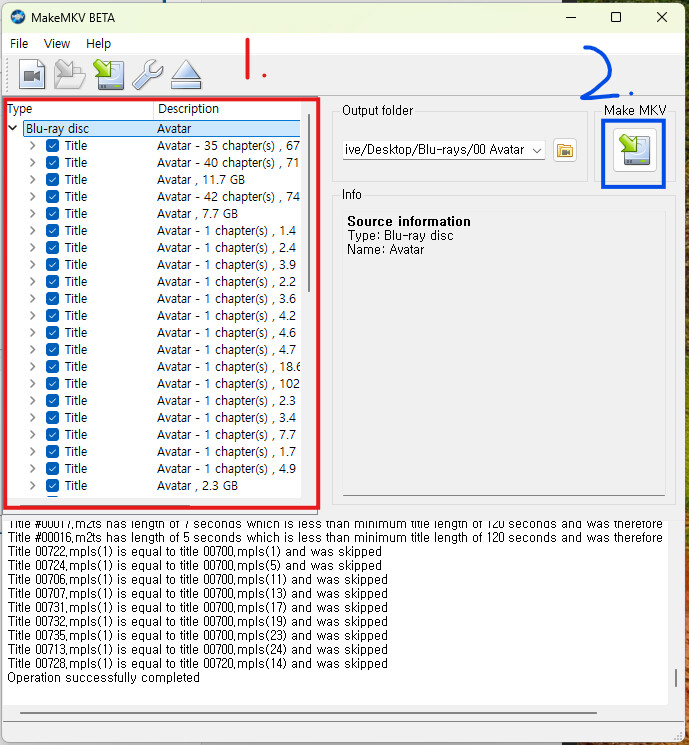The width and height of the screenshot is (689, 745).
Task: Click the Set output folder icon
Action: [565, 151]
